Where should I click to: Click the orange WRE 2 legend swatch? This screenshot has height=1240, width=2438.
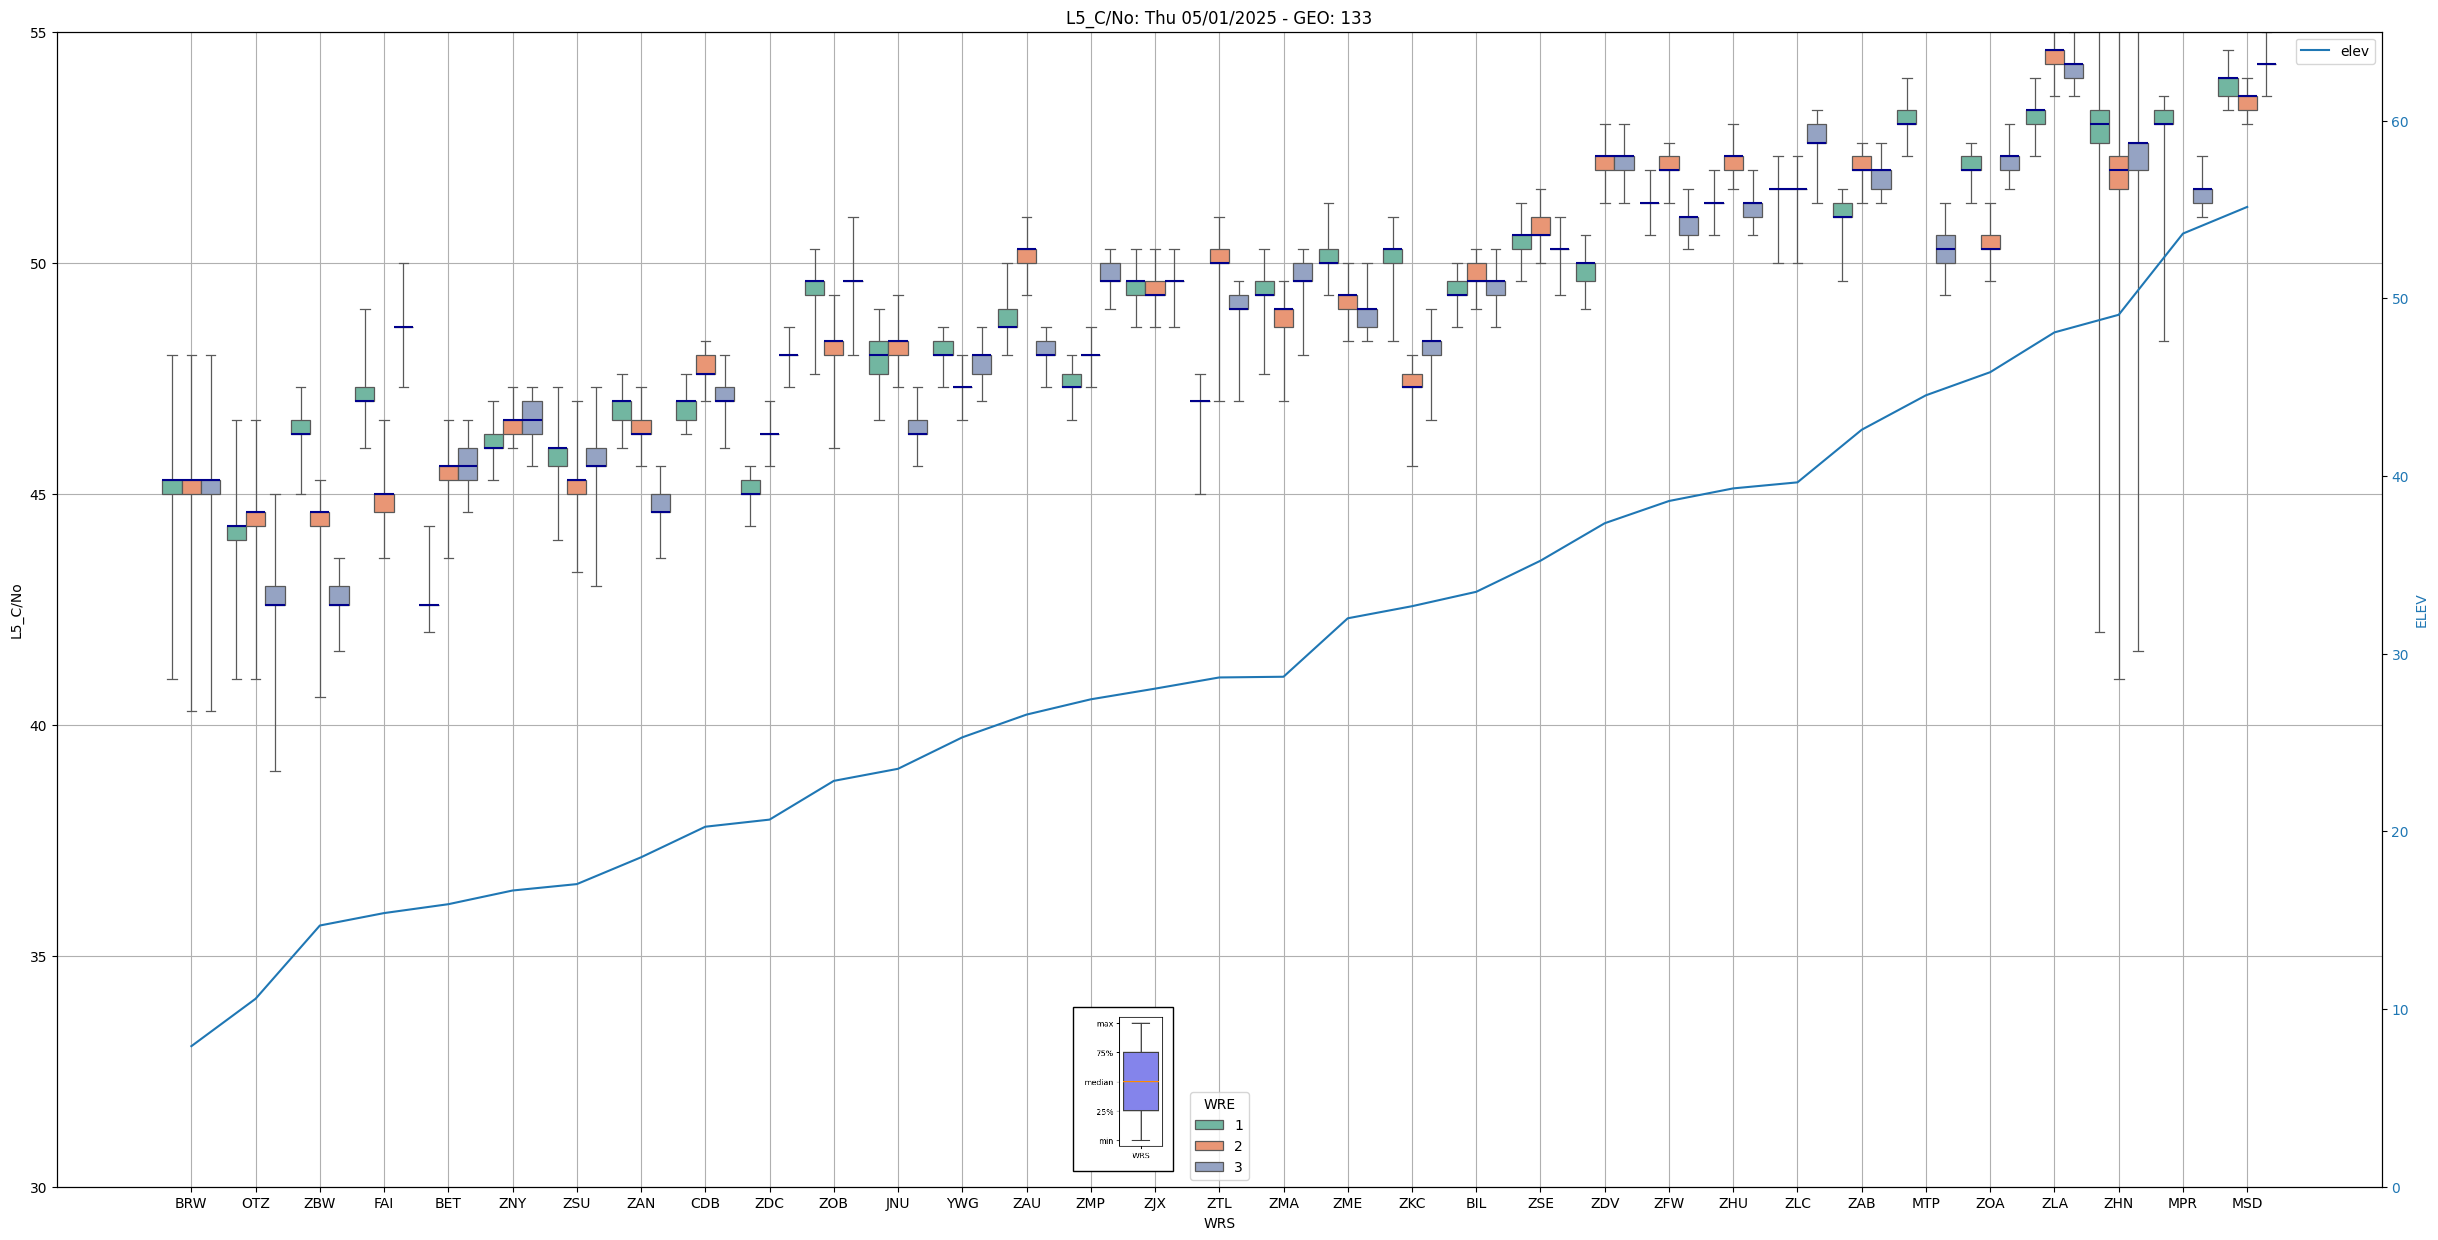click(1209, 1146)
